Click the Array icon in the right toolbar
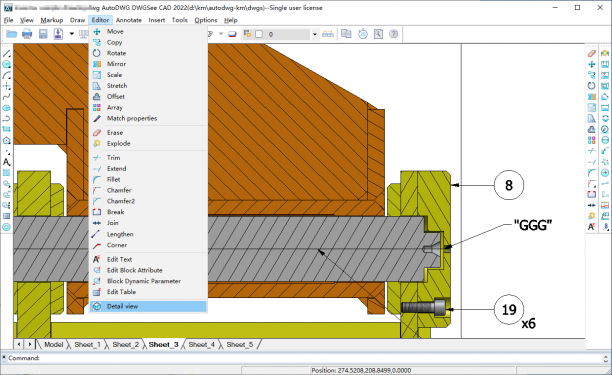The image size is (612, 375). click(x=592, y=140)
